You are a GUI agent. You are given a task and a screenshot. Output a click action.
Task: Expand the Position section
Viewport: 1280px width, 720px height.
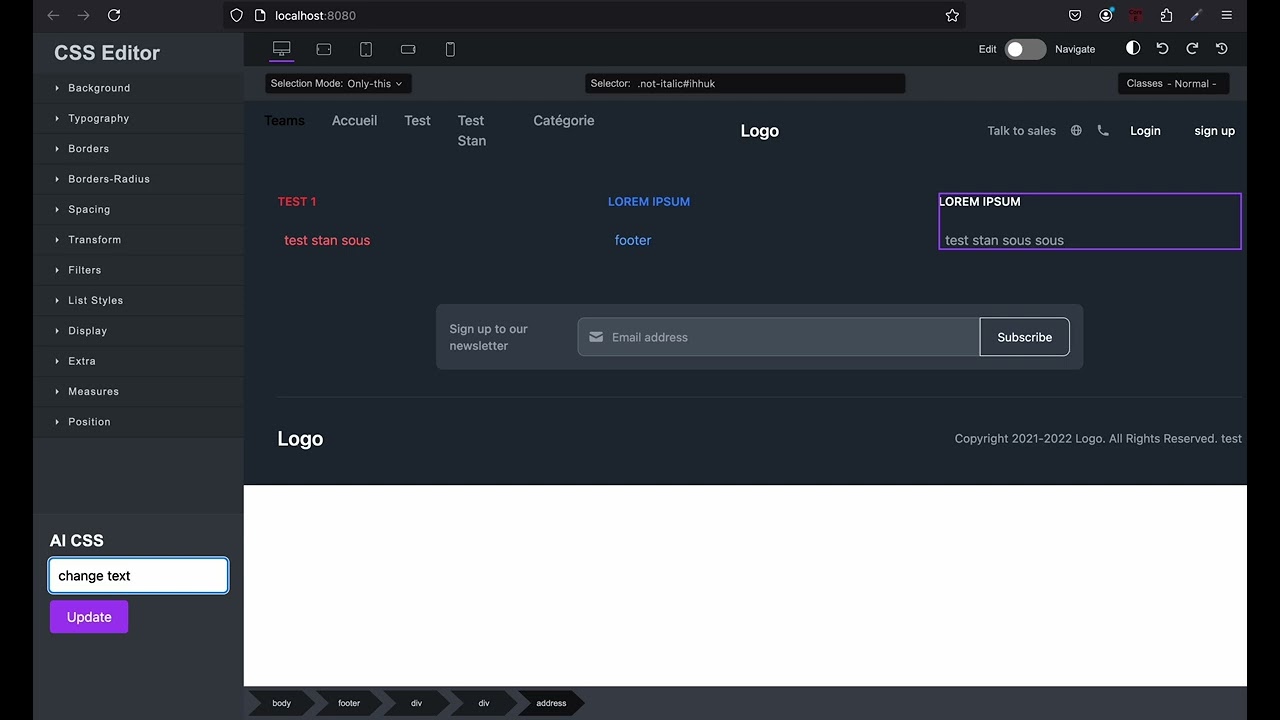point(138,422)
